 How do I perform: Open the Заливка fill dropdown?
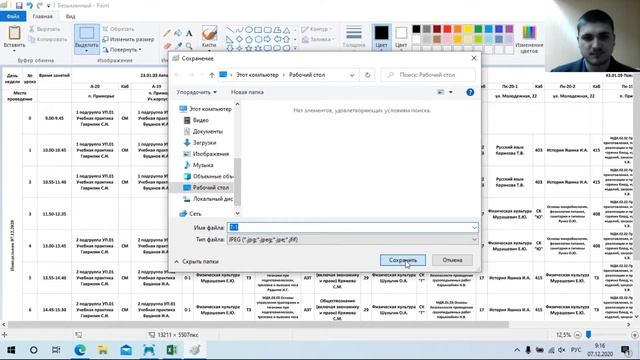point(318,39)
